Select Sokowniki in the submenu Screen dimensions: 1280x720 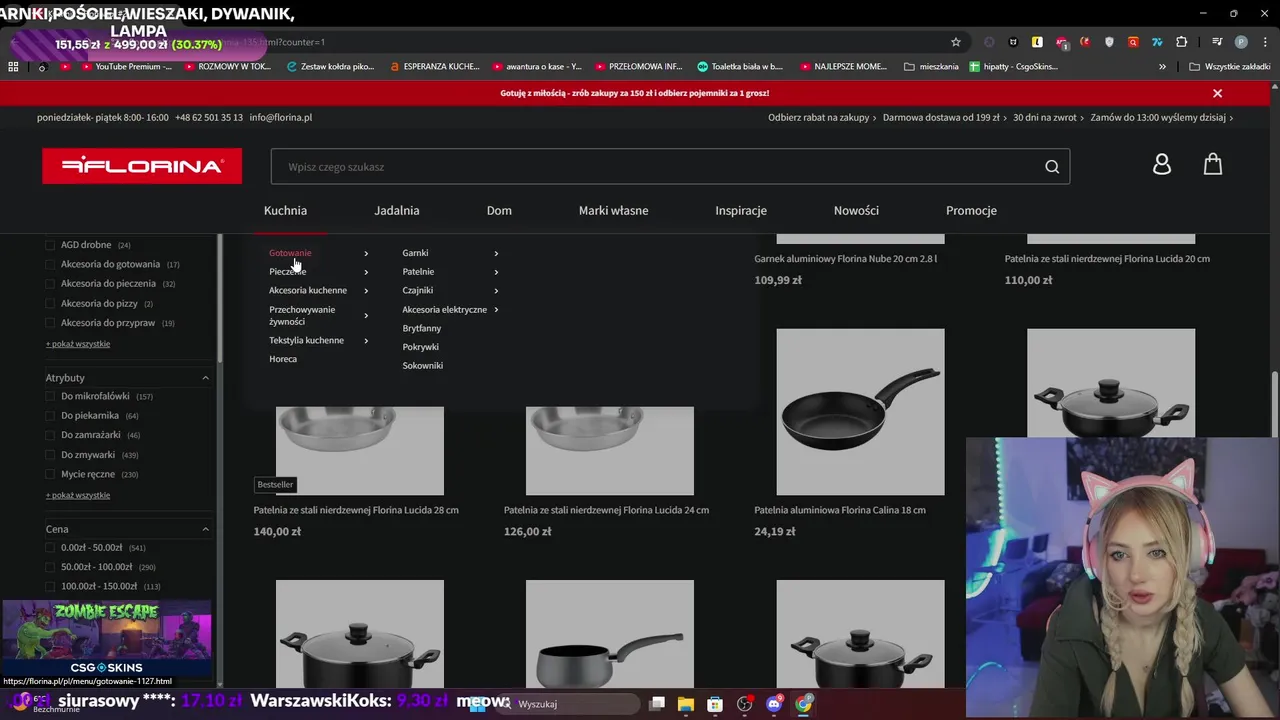point(422,366)
